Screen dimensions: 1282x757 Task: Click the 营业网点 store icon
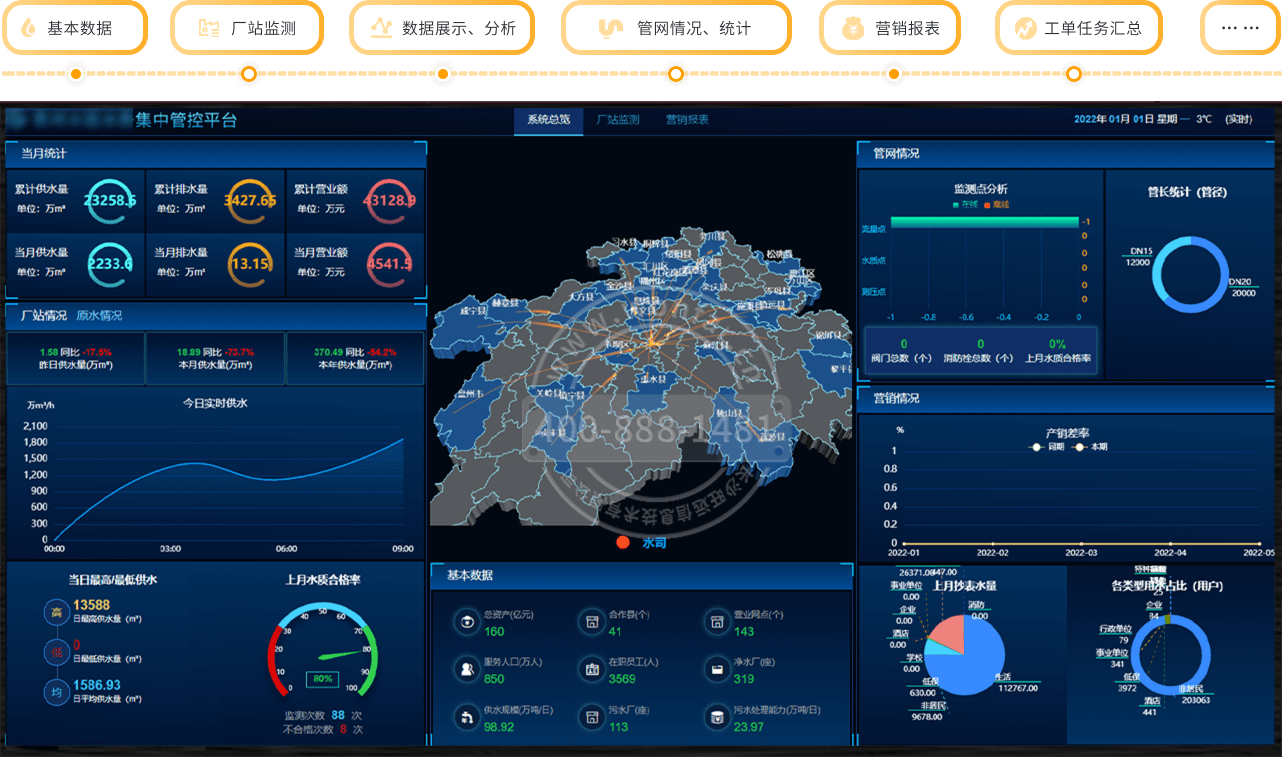pyautogui.click(x=716, y=622)
